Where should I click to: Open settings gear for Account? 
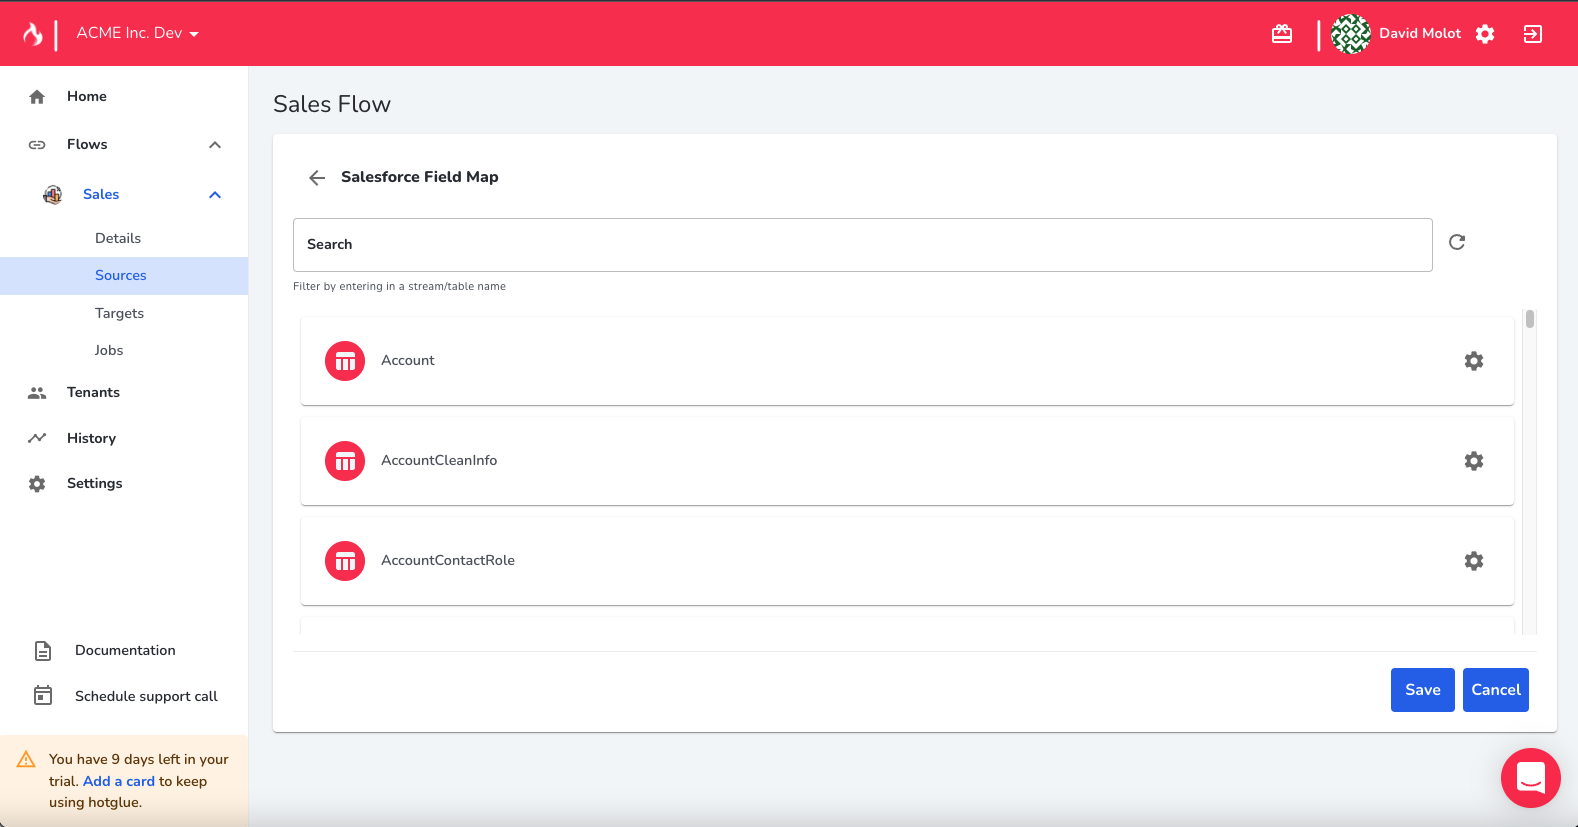[x=1474, y=361]
